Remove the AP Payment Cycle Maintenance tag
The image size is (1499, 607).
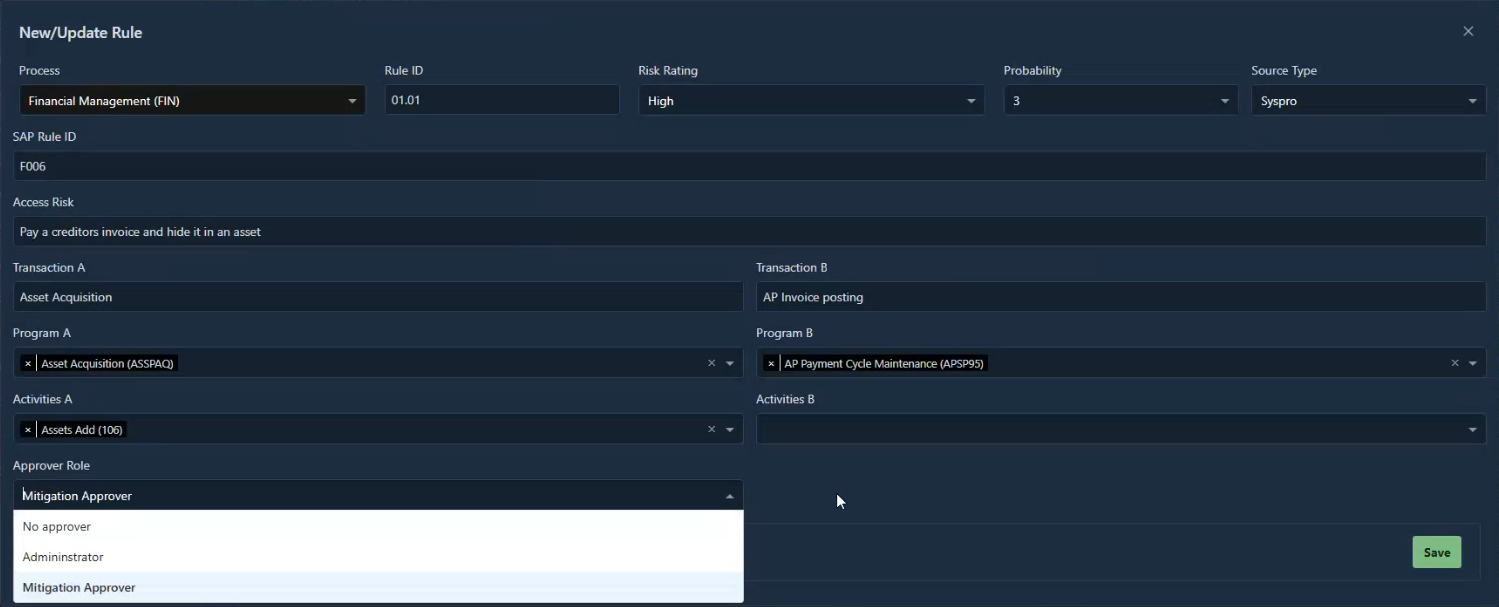pos(771,363)
